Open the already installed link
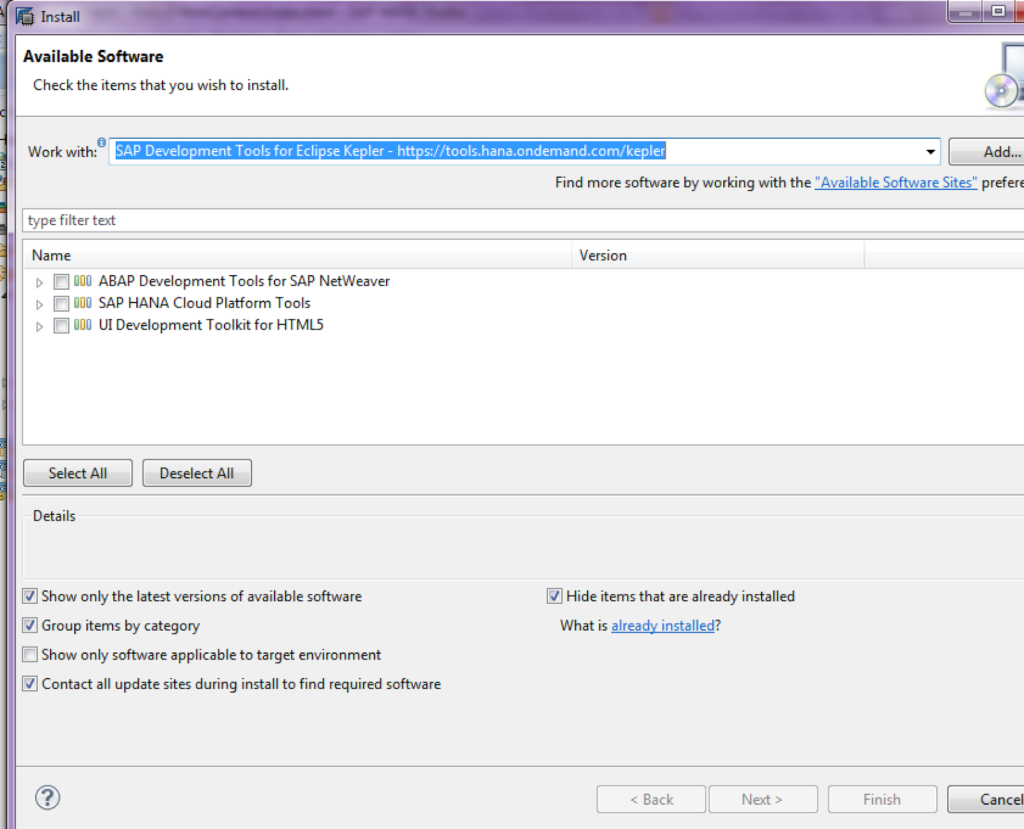This screenshot has width=1024, height=829. [x=663, y=626]
